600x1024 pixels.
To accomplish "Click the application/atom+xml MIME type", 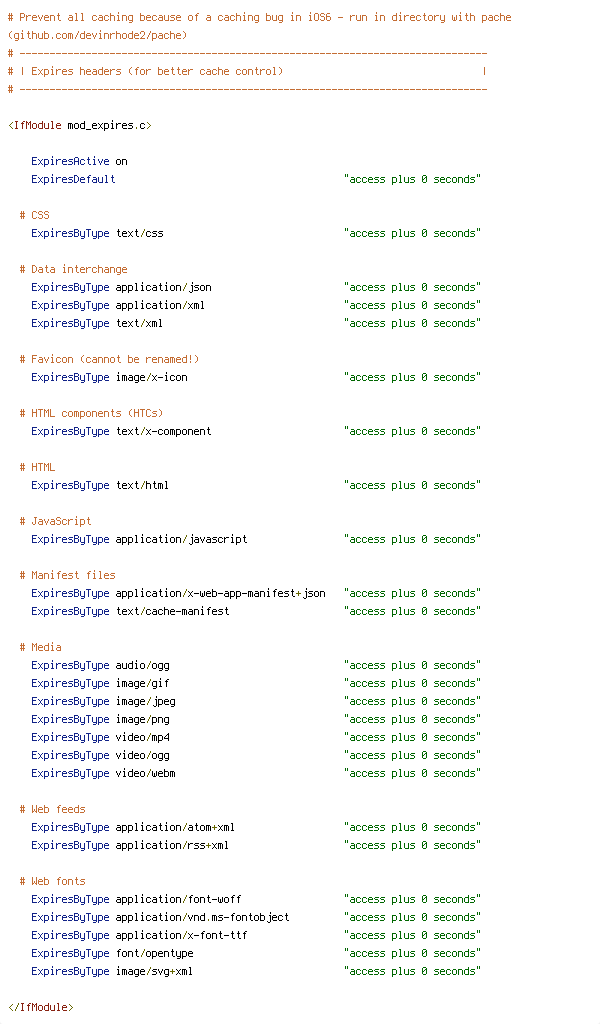I will coord(175,827).
